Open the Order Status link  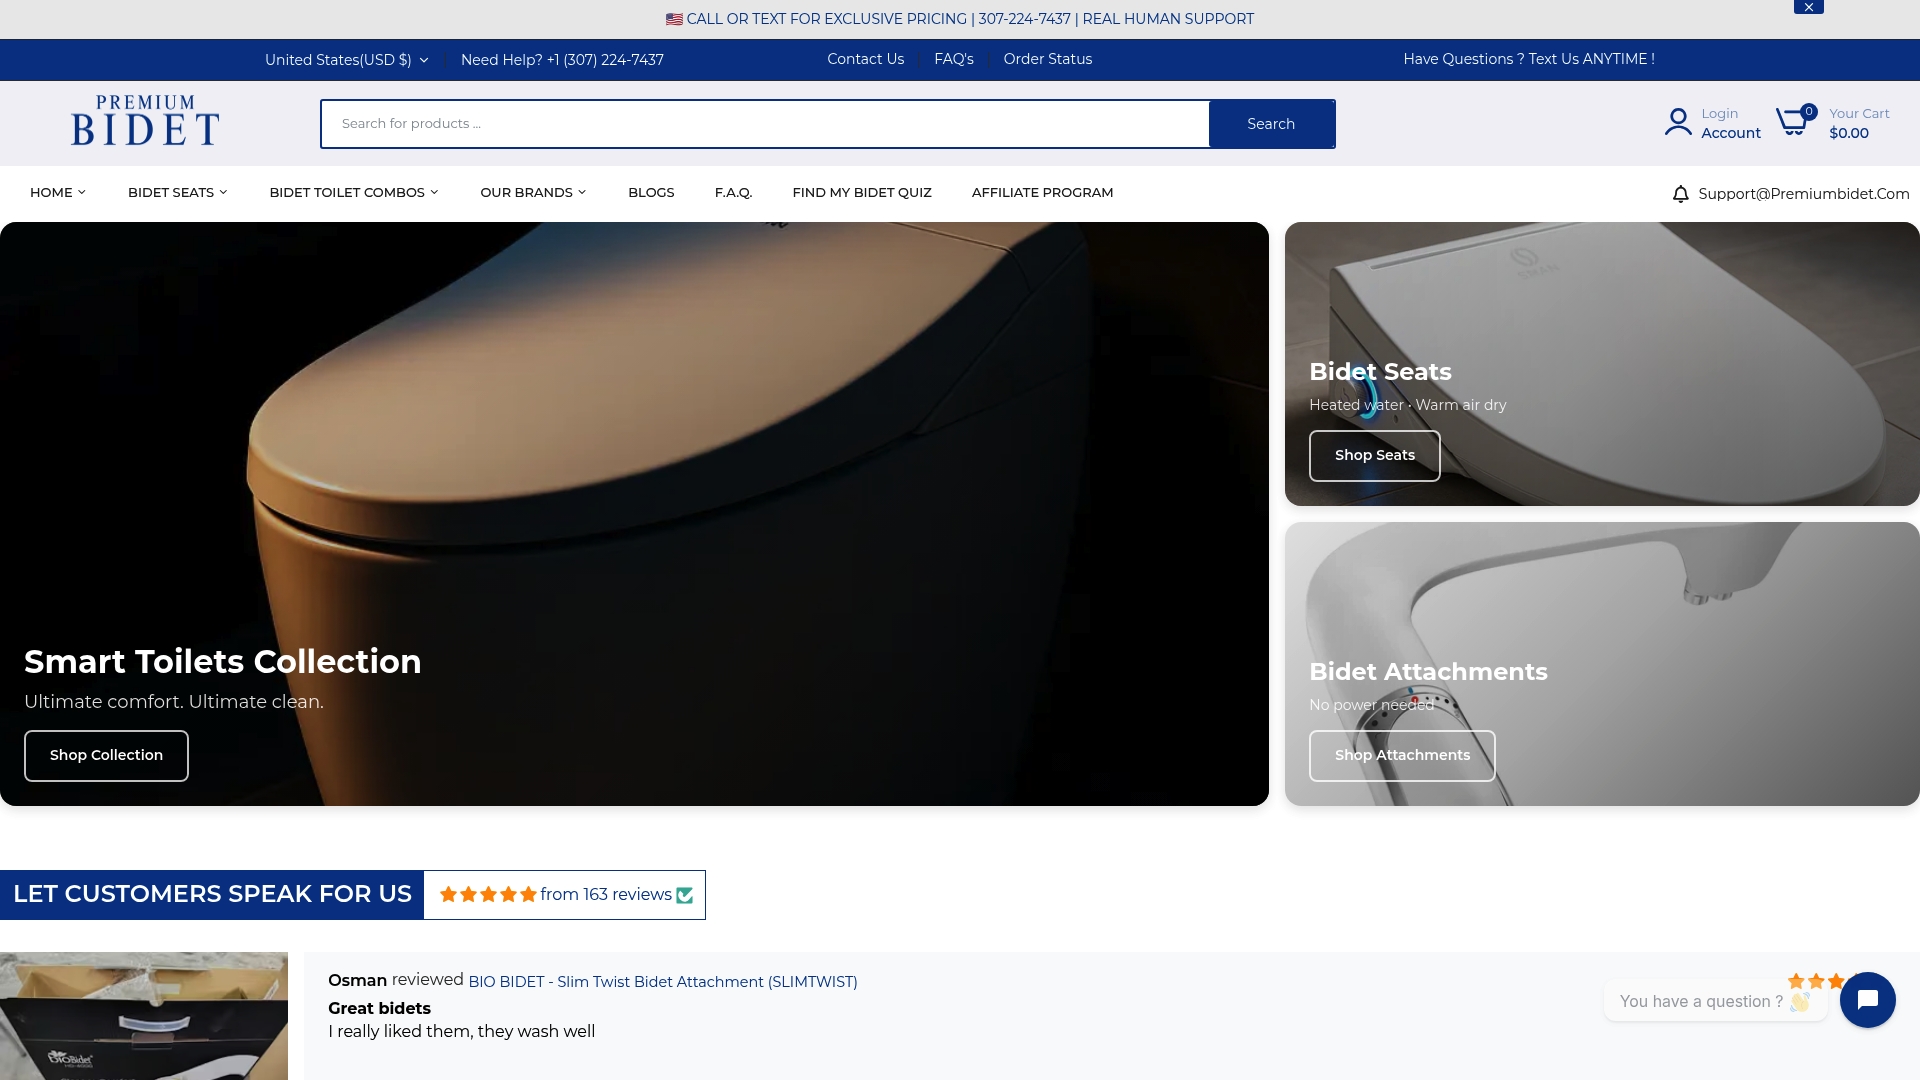1047,59
